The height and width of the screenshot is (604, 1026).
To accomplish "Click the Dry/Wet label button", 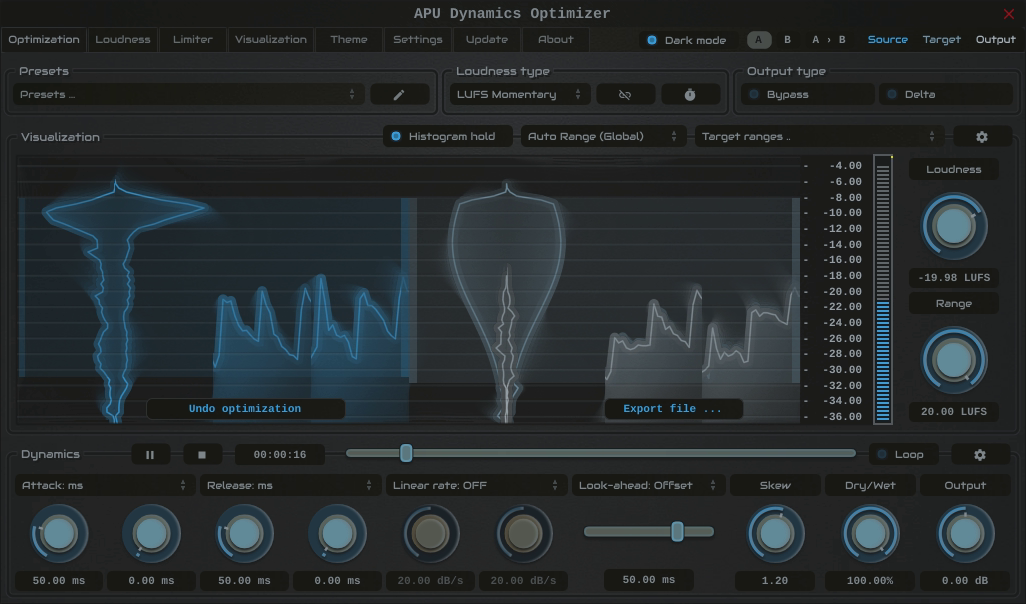I will point(870,486).
